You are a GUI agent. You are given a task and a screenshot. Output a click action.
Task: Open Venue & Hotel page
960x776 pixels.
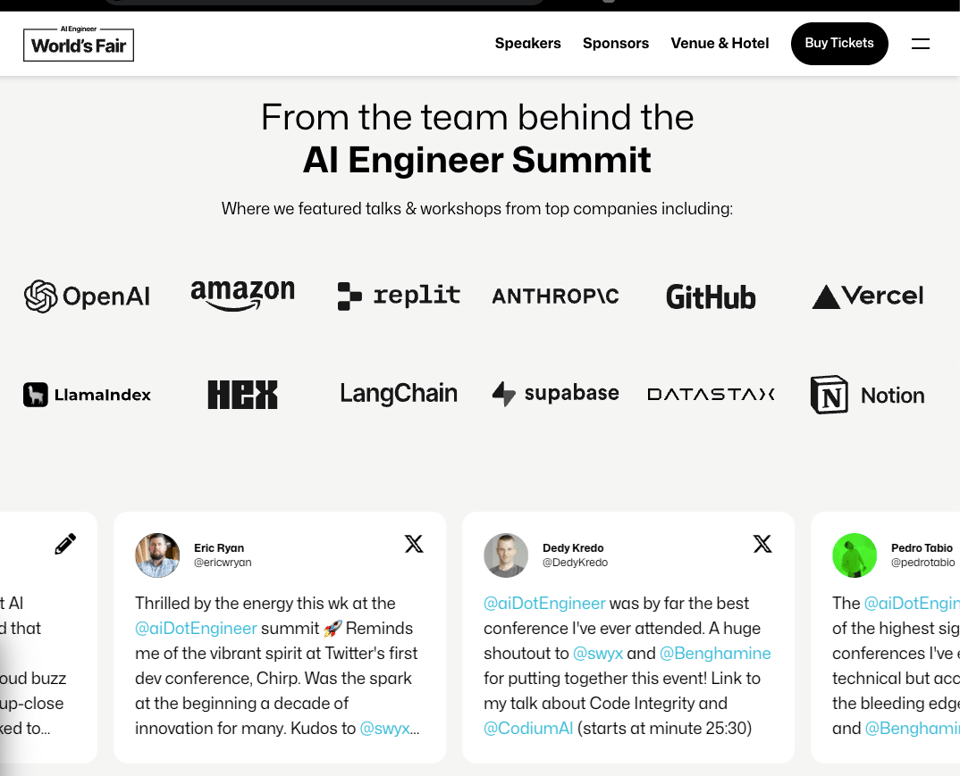click(720, 44)
